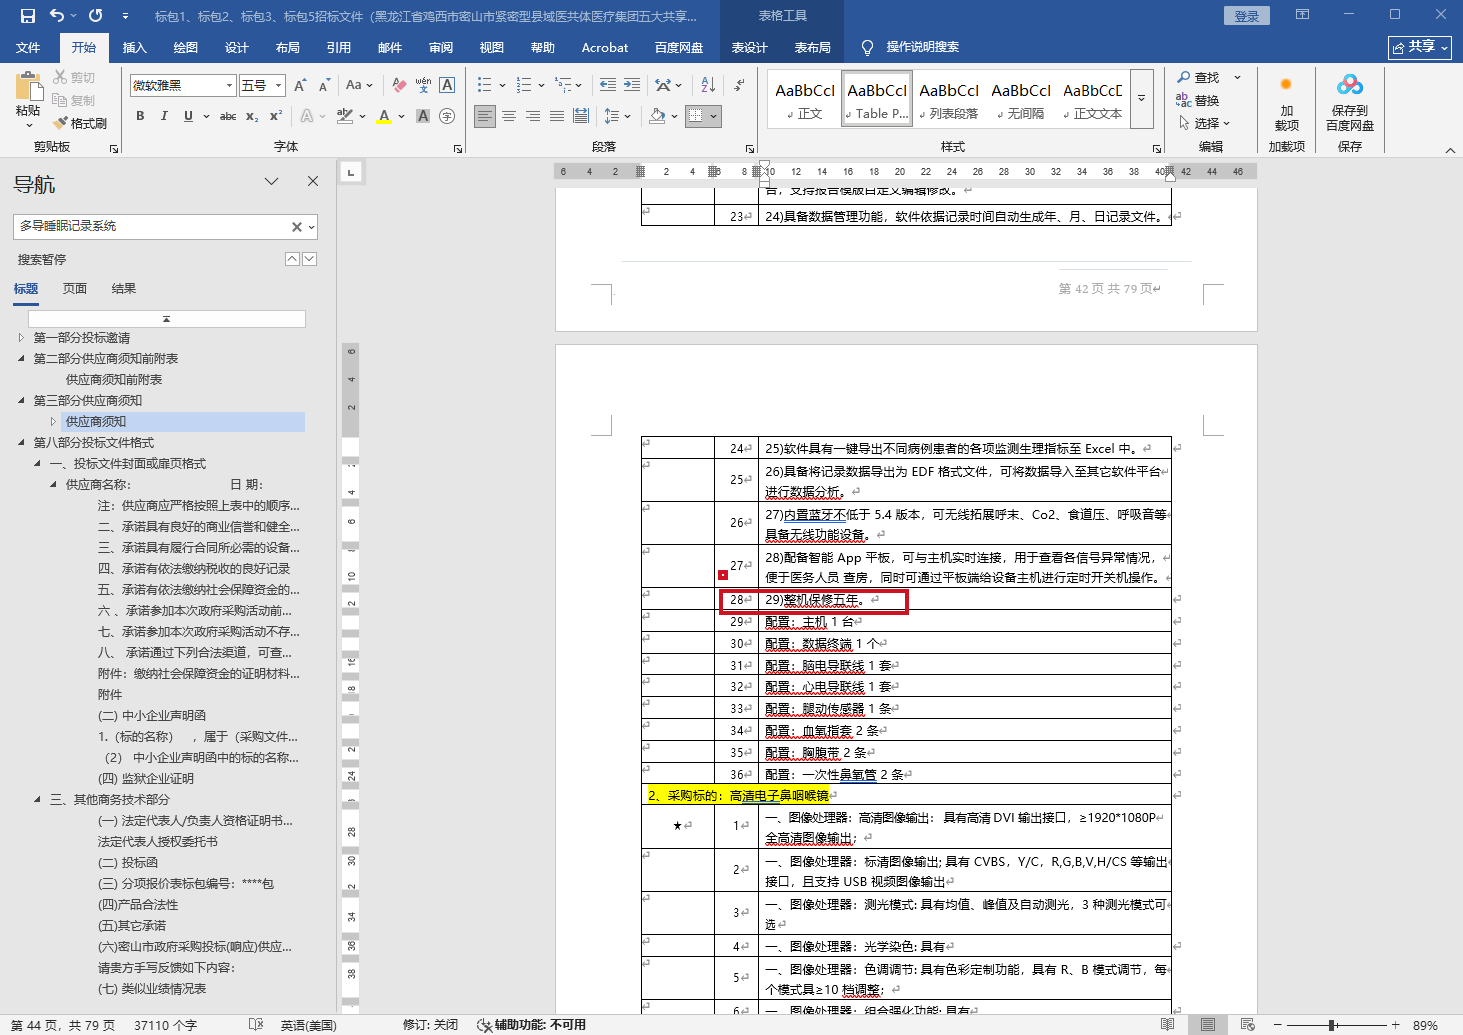The image size is (1463, 1035).
Task: Open the Add-ins (加载项) button
Action: coord(1287,102)
